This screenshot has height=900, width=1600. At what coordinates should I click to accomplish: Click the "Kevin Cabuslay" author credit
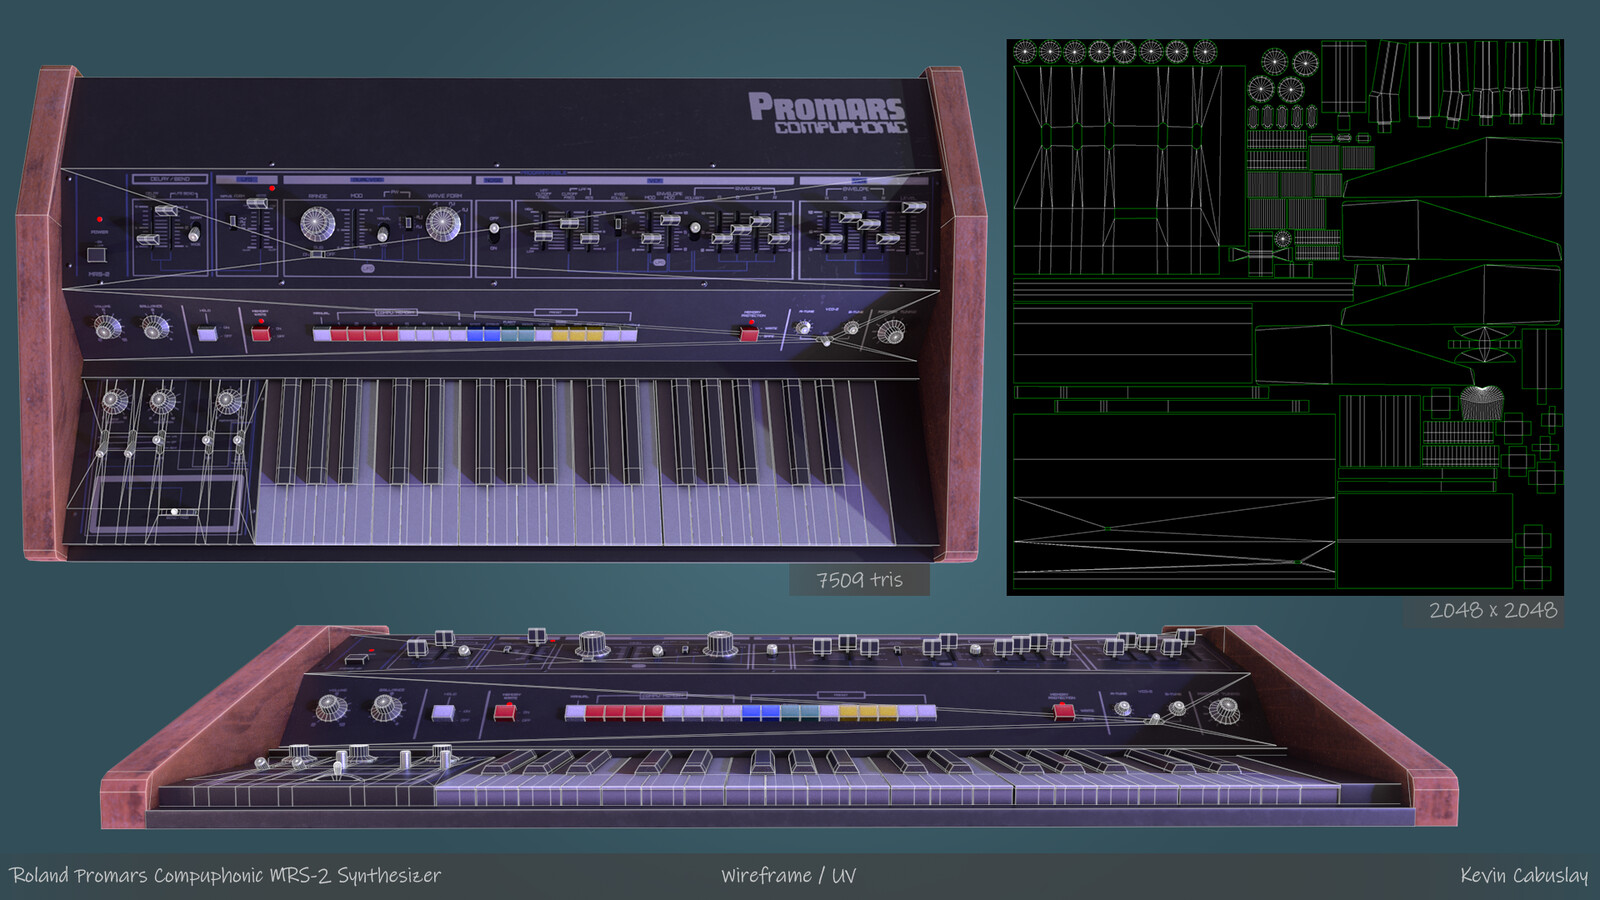pyautogui.click(x=1523, y=876)
